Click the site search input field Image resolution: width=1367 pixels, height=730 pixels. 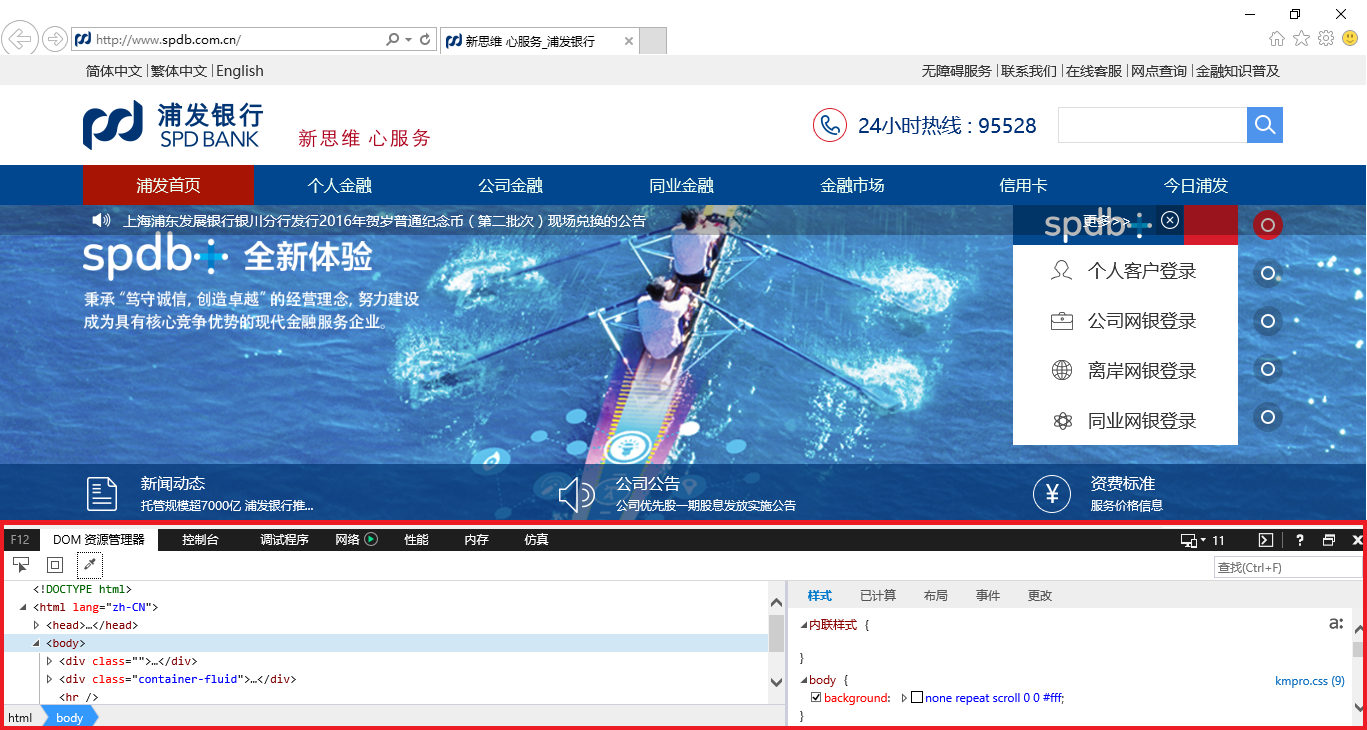1152,125
